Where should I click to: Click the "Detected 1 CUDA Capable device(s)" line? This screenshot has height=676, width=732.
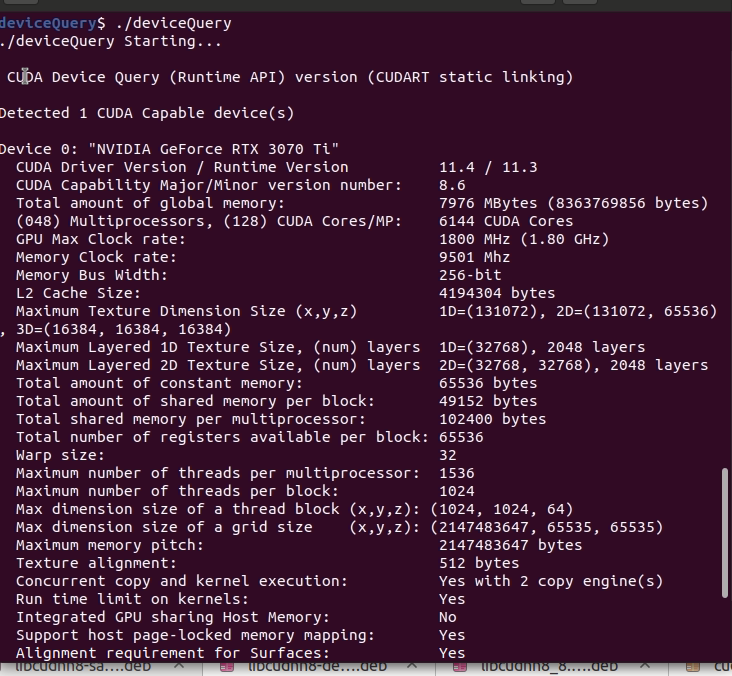[x=146, y=113]
